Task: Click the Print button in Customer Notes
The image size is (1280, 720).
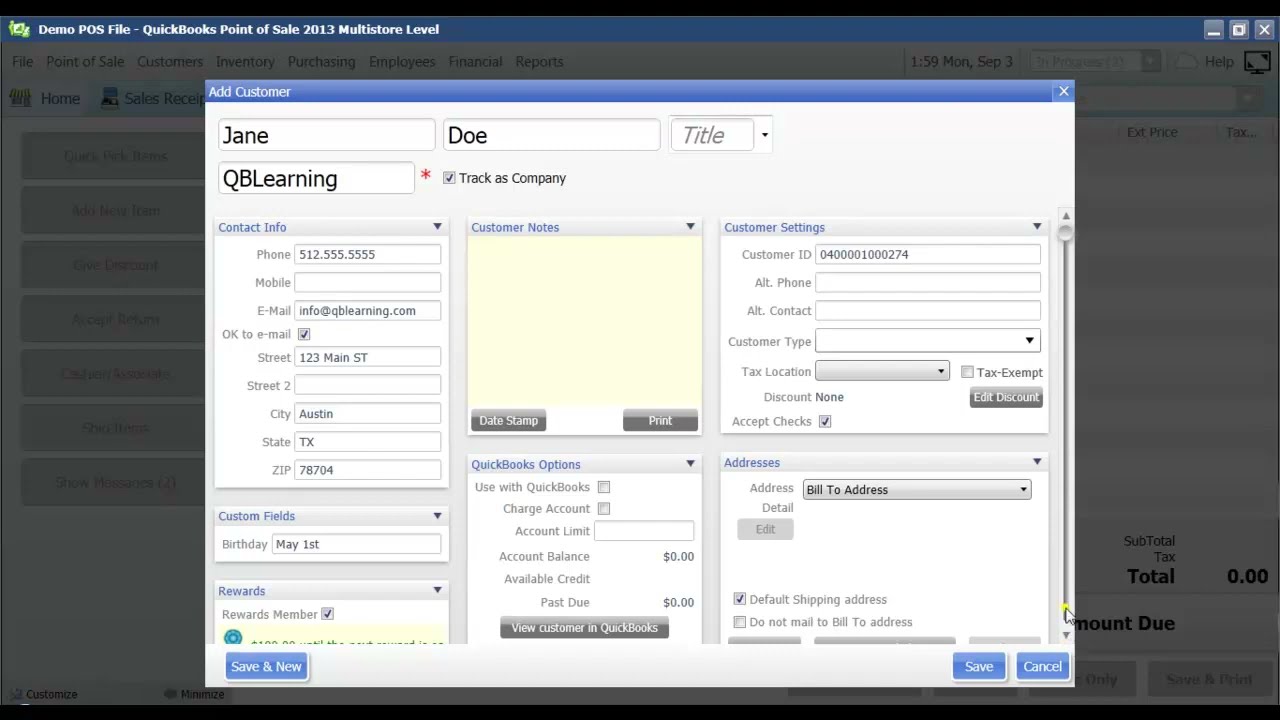Action: coord(660,420)
